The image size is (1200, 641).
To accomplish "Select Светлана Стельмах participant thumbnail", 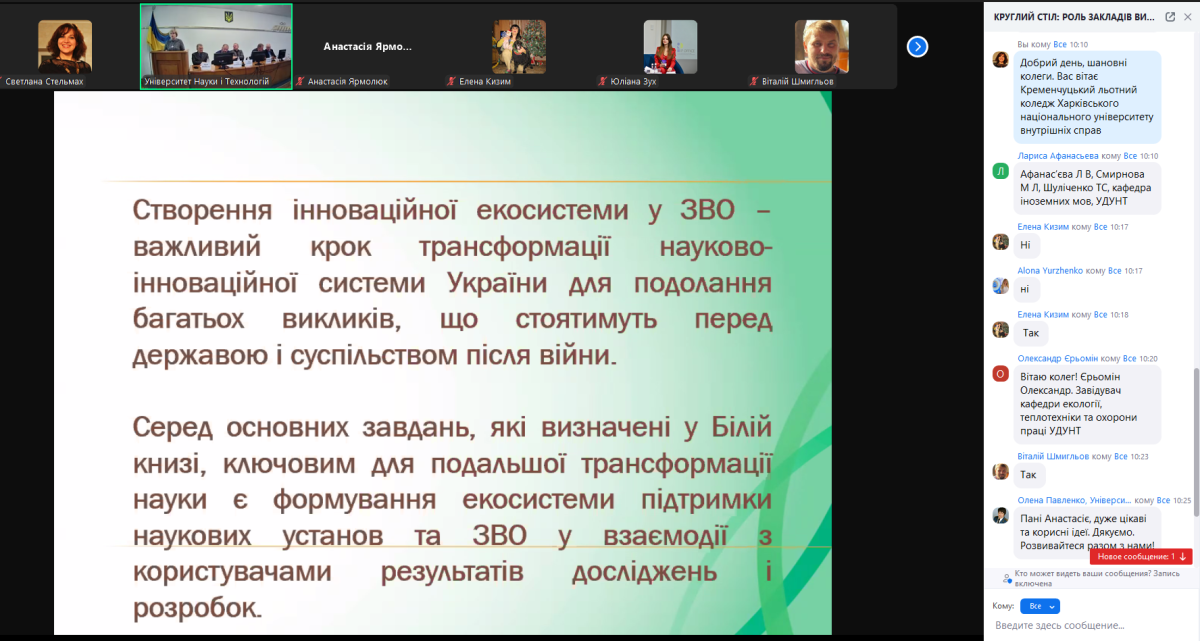I will [x=65, y=46].
